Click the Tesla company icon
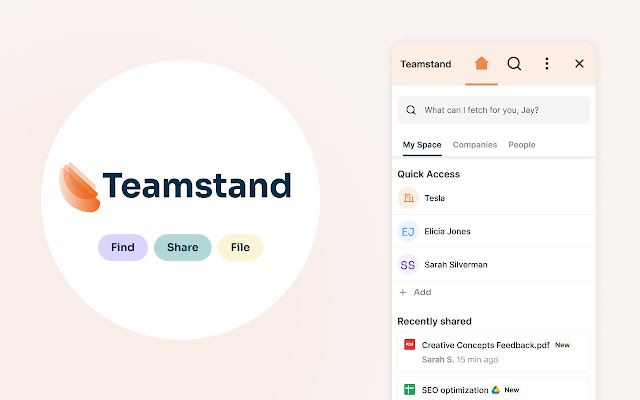The width and height of the screenshot is (640, 400). coord(408,198)
